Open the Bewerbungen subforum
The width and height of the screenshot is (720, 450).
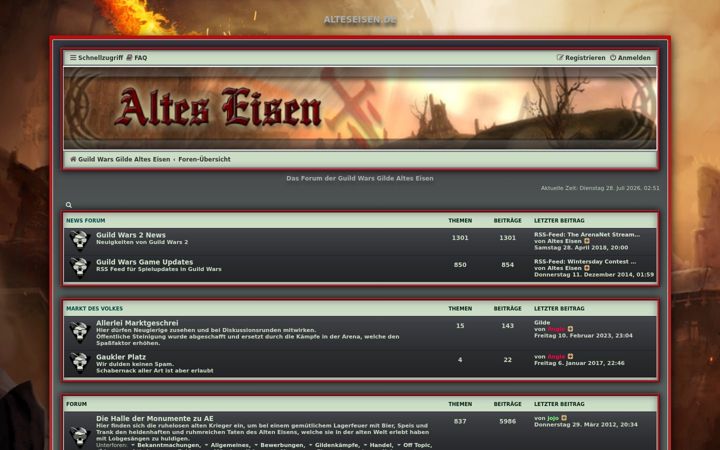[x=282, y=445]
